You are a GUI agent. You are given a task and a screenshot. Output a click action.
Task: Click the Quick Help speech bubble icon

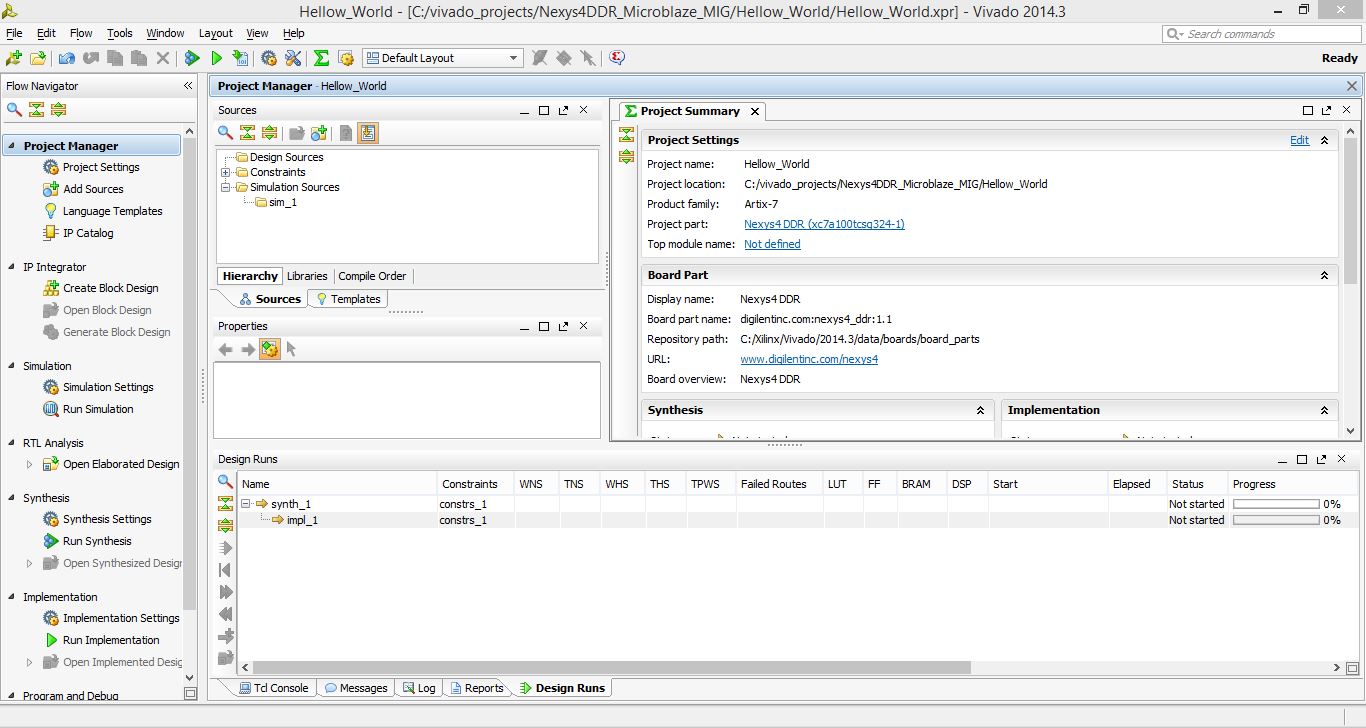click(617, 58)
